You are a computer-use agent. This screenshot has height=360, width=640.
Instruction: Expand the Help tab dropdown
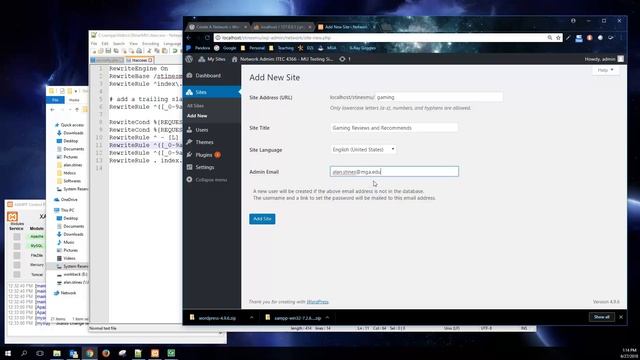605,70
